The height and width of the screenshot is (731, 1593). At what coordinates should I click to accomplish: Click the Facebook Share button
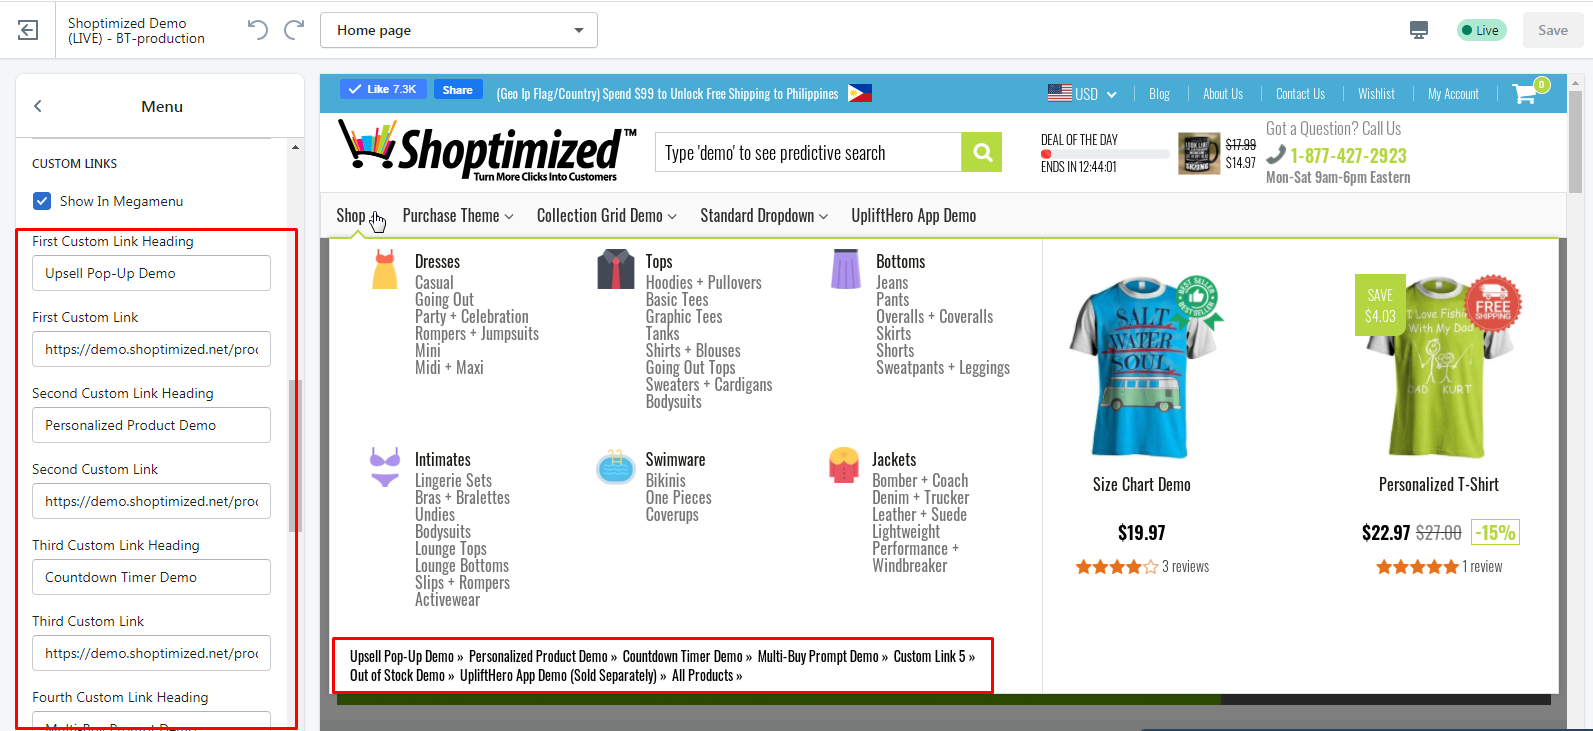click(x=458, y=89)
